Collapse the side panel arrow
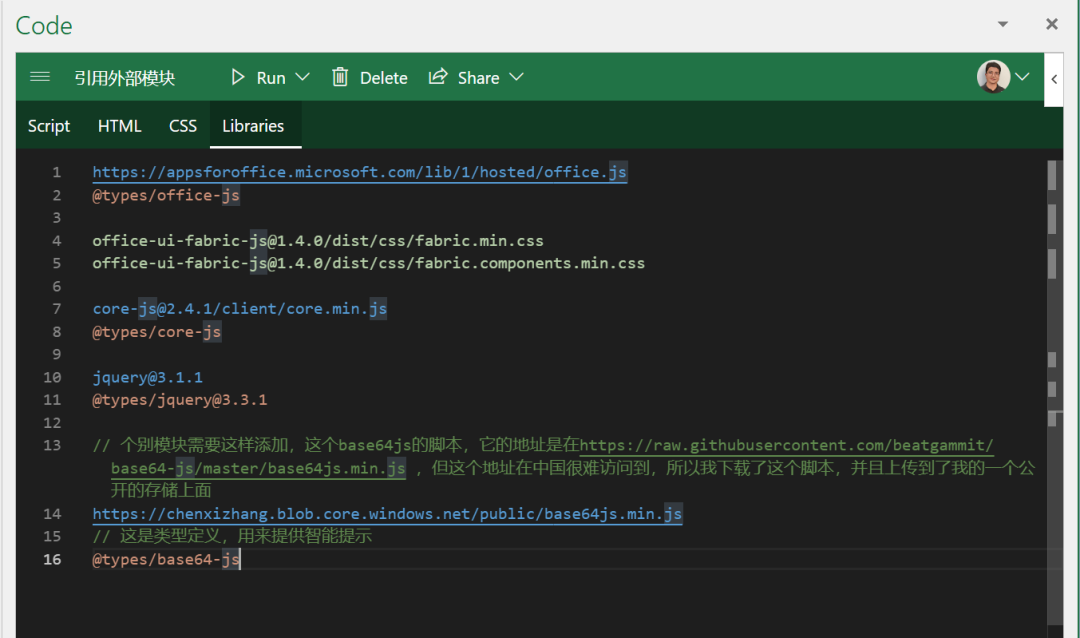The height and width of the screenshot is (638, 1080). click(1054, 79)
